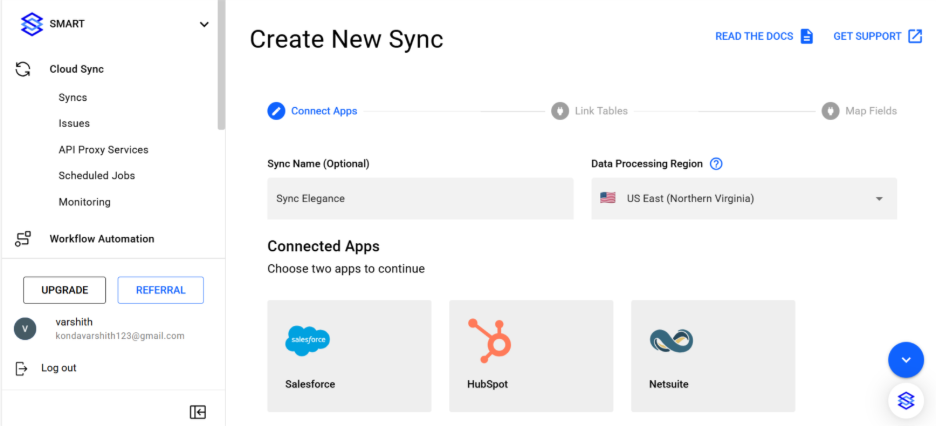The width and height of the screenshot is (936, 426).
Task: Open Monitoring in sidebar
Action: [85, 202]
